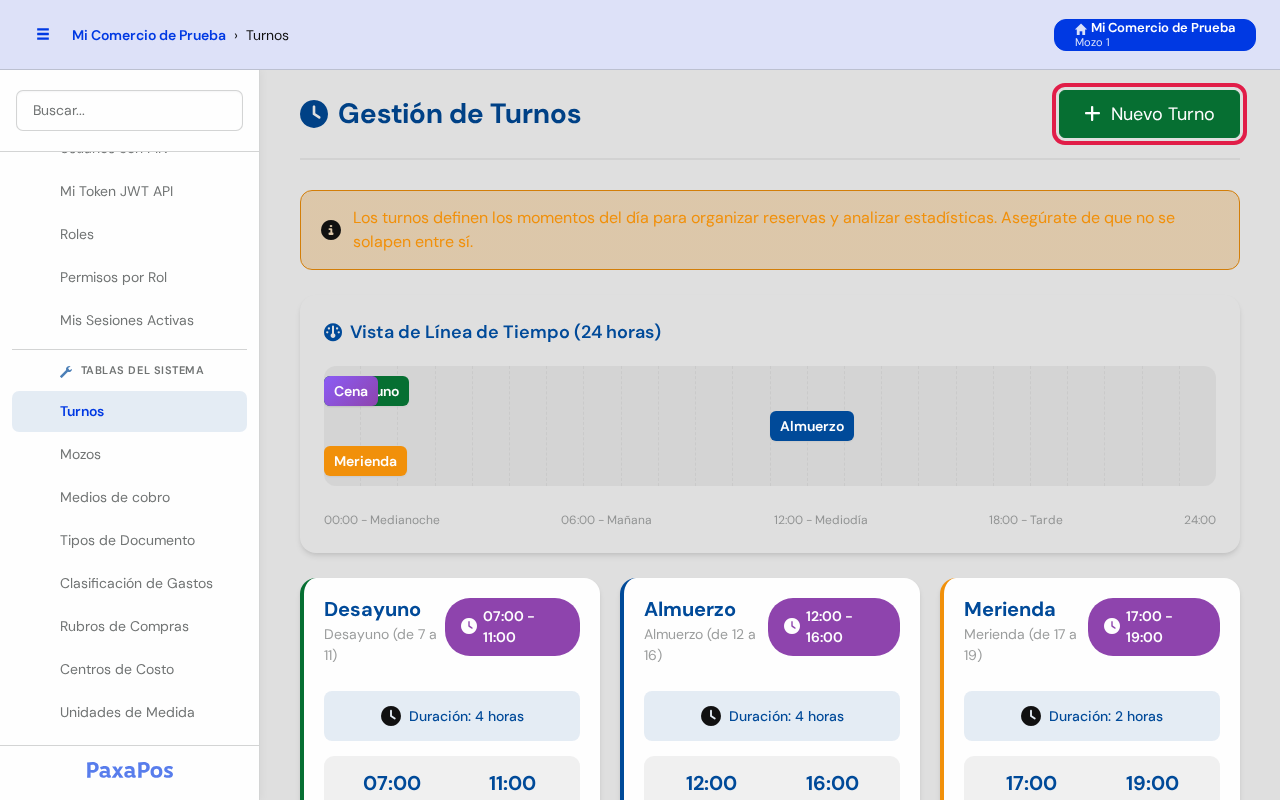This screenshot has height=800, width=1280.
Task: Open Mi Token JWT API in the sidebar
Action: [x=130, y=191]
